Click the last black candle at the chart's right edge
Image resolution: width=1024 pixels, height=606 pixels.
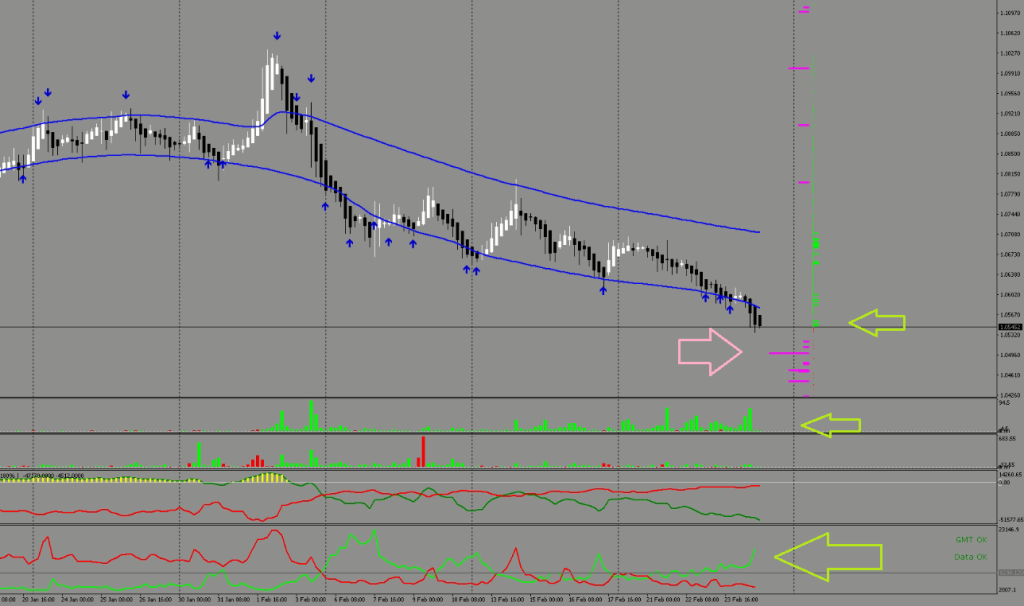point(760,320)
